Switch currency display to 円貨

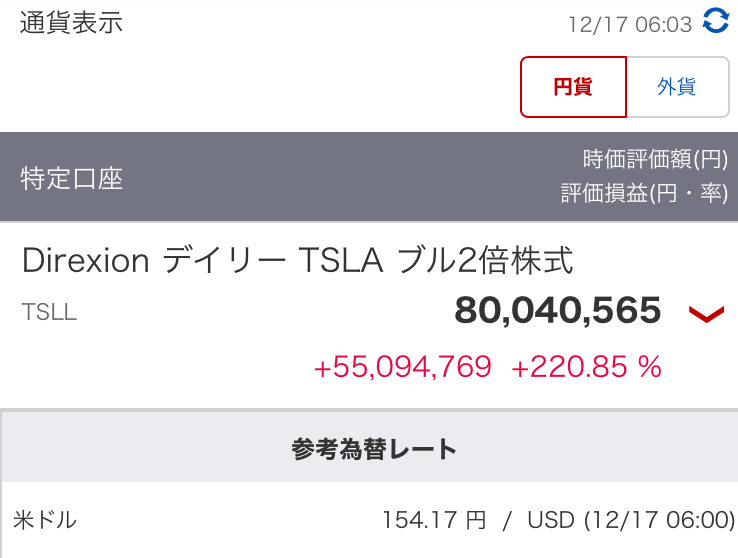click(x=573, y=87)
